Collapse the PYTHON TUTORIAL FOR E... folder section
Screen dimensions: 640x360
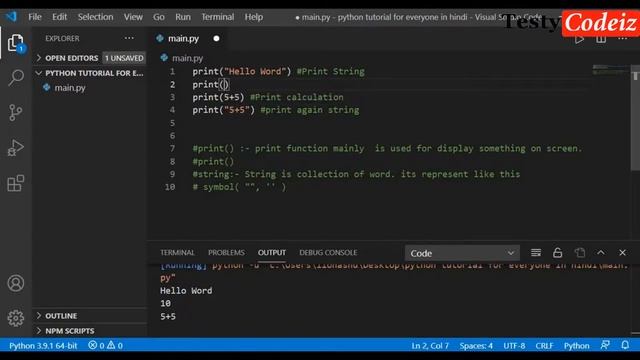pyautogui.click(x=90, y=73)
